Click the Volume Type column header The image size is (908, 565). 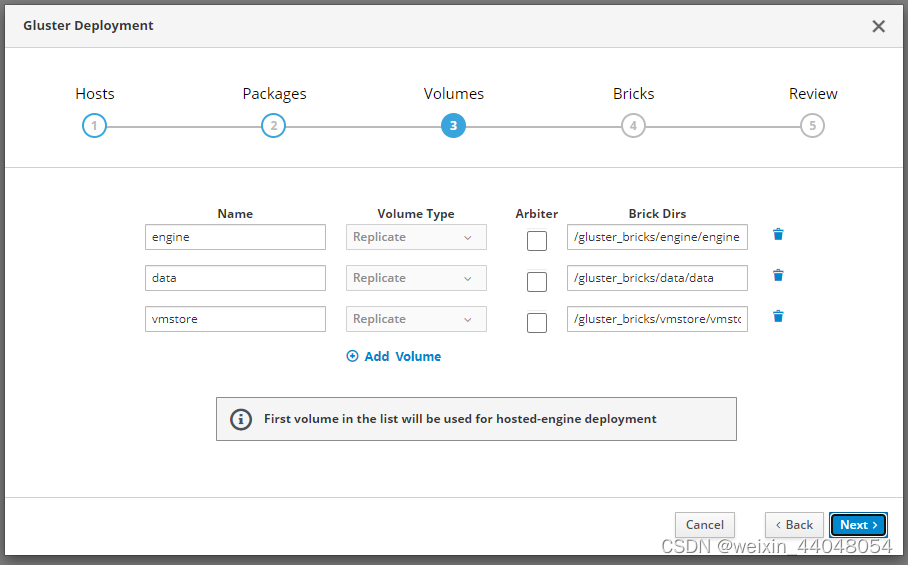coord(416,214)
